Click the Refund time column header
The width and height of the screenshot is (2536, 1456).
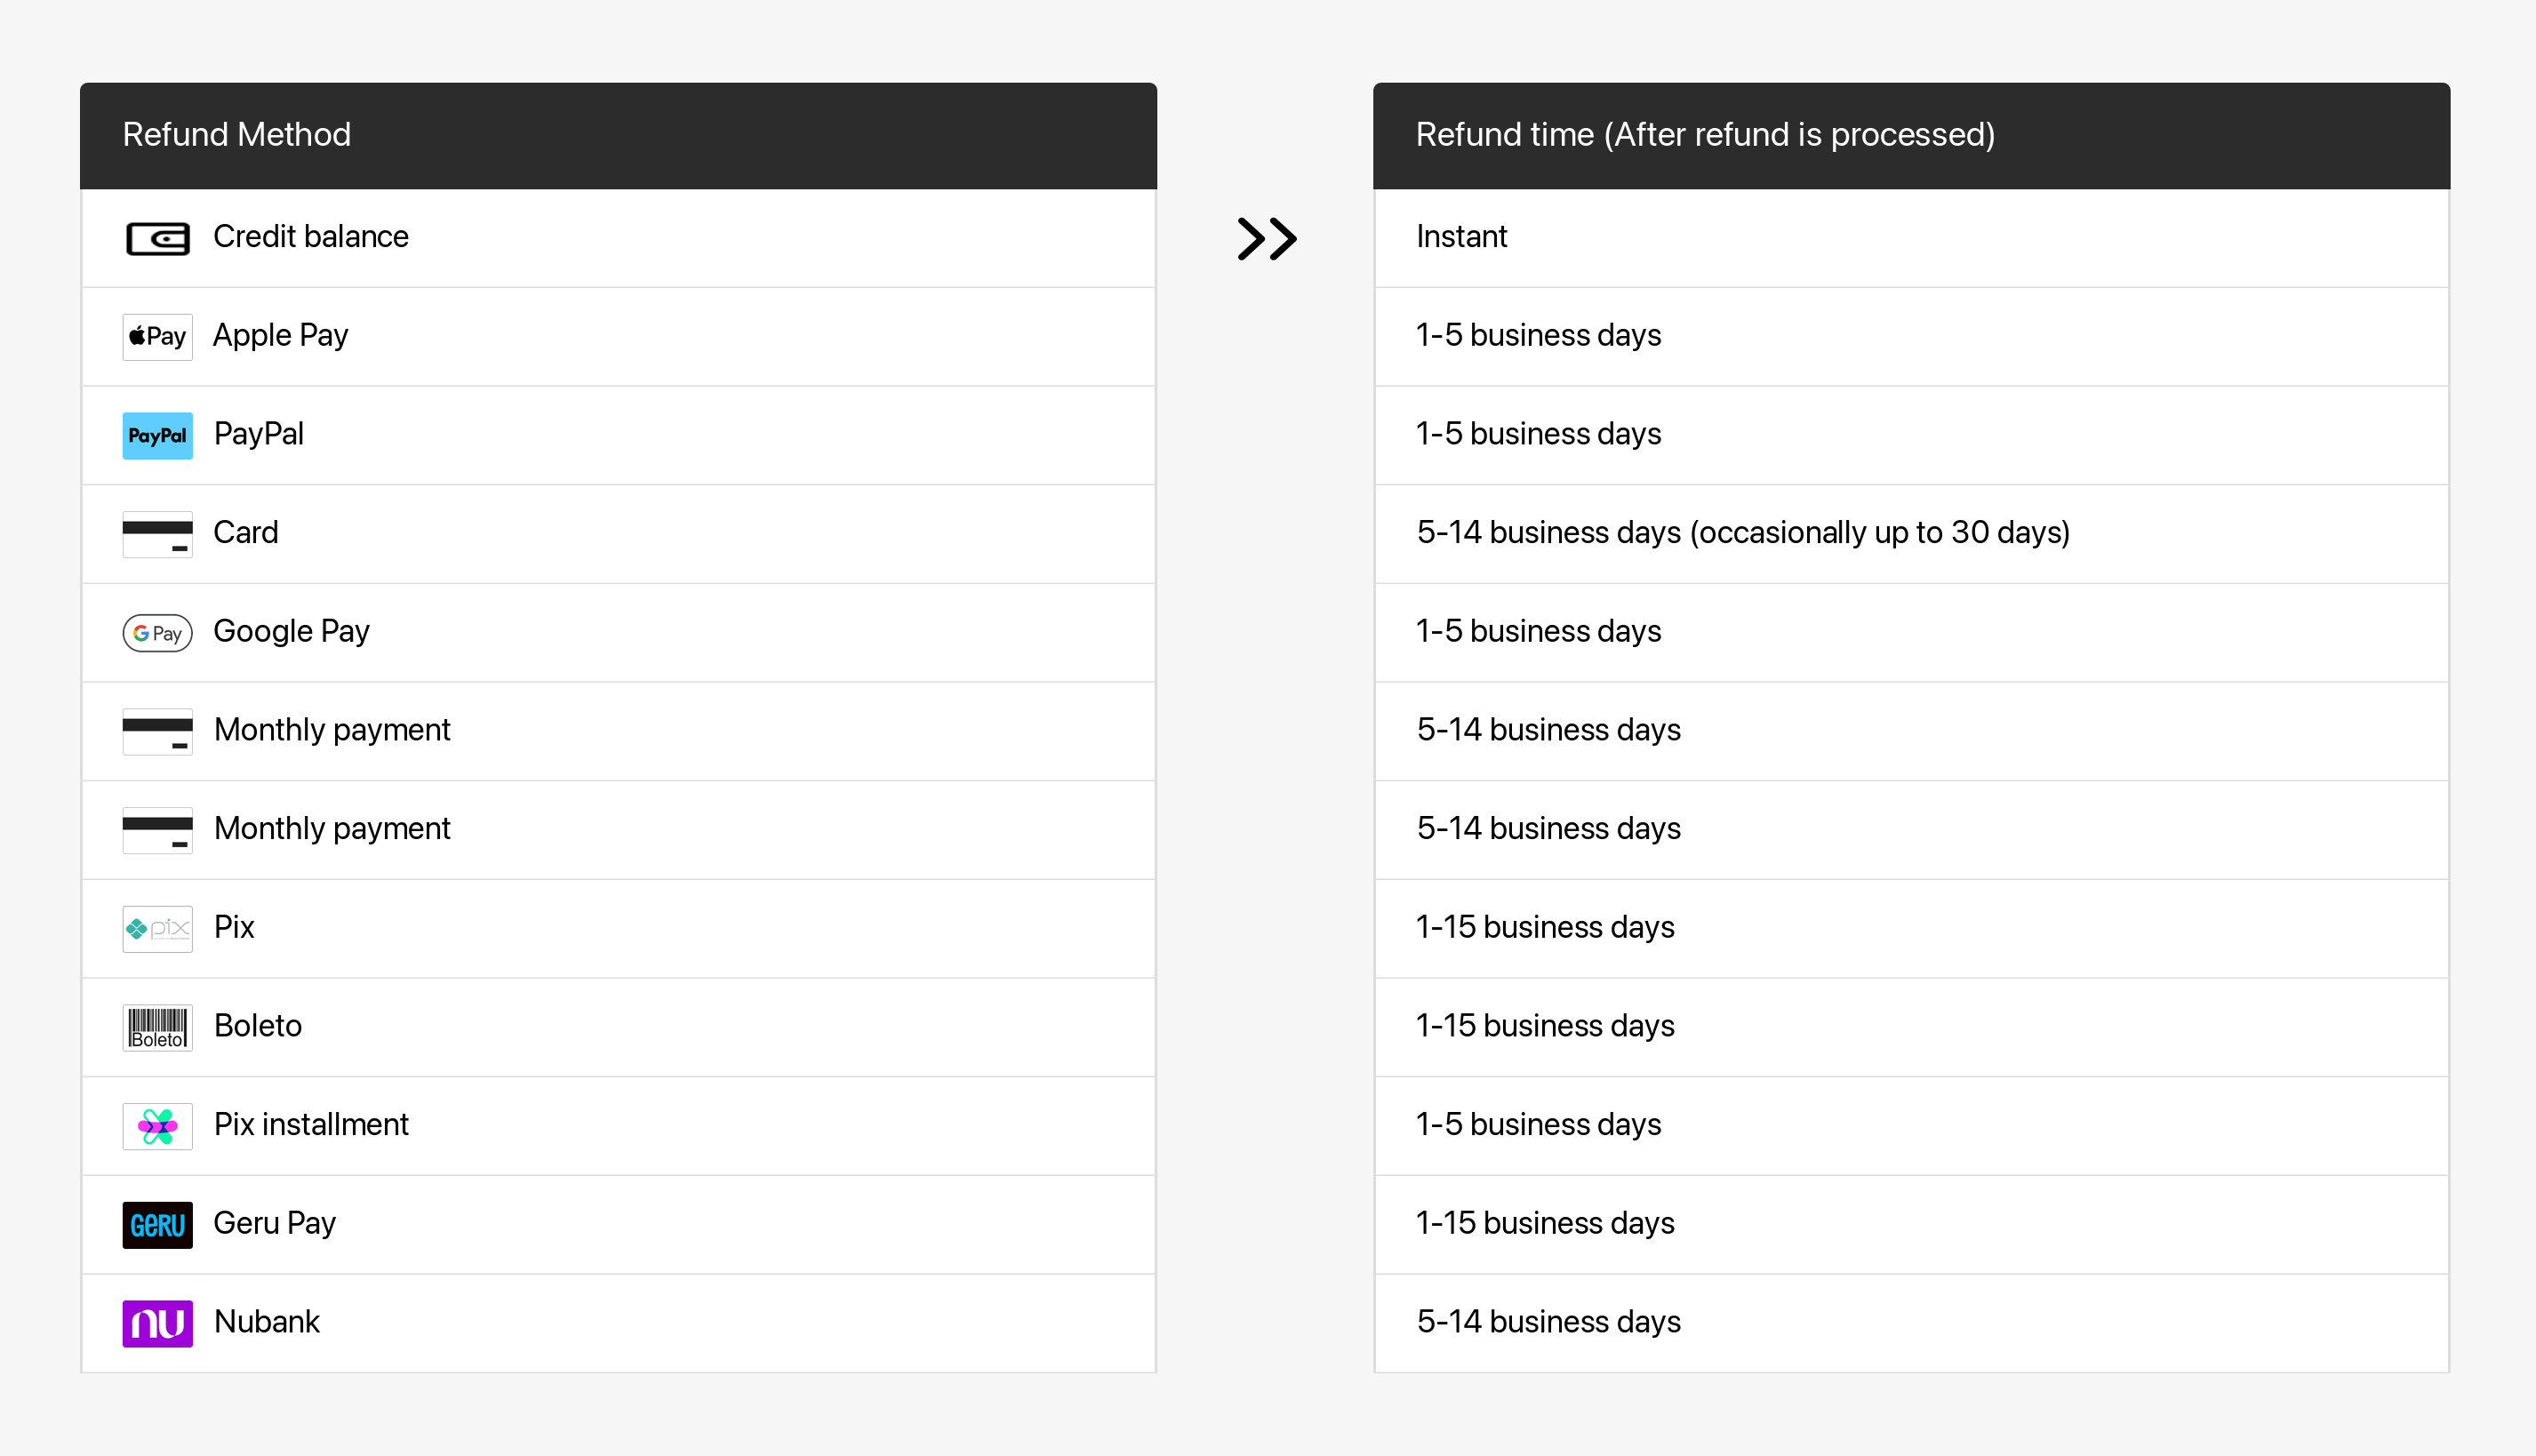[1704, 134]
